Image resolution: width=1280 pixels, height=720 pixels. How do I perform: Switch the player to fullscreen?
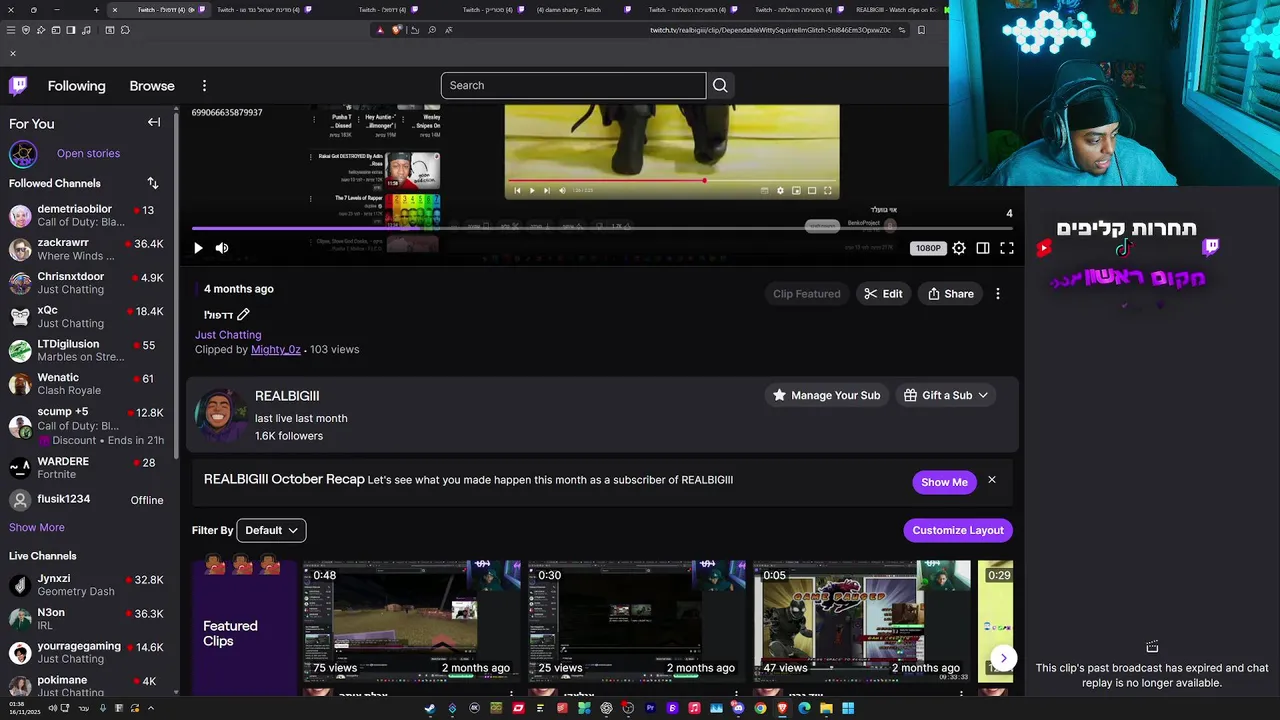tap(1007, 248)
